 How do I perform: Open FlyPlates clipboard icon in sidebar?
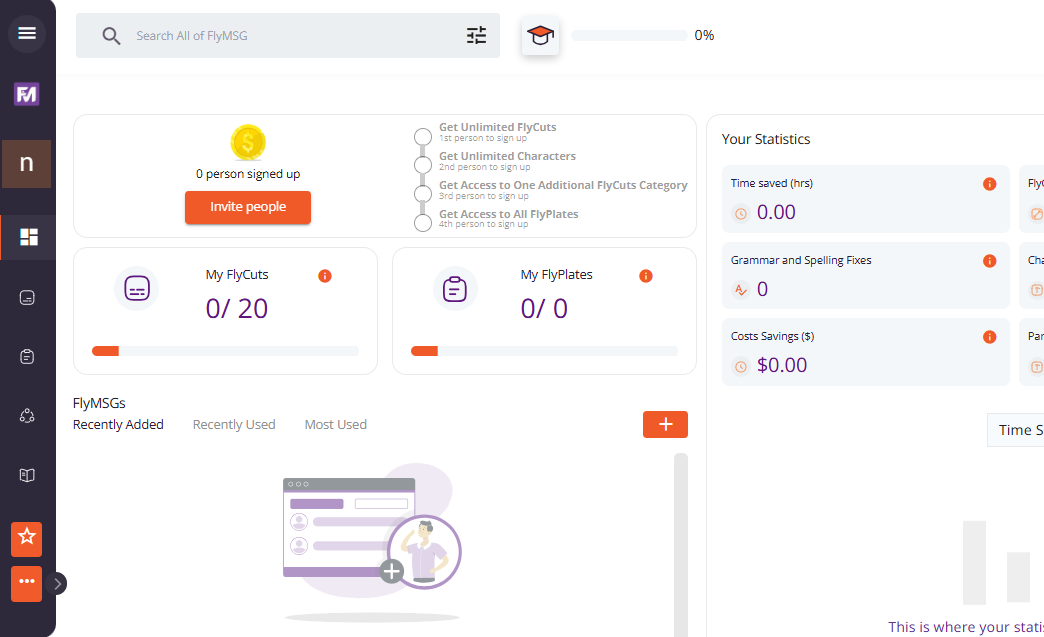pyautogui.click(x=27, y=357)
